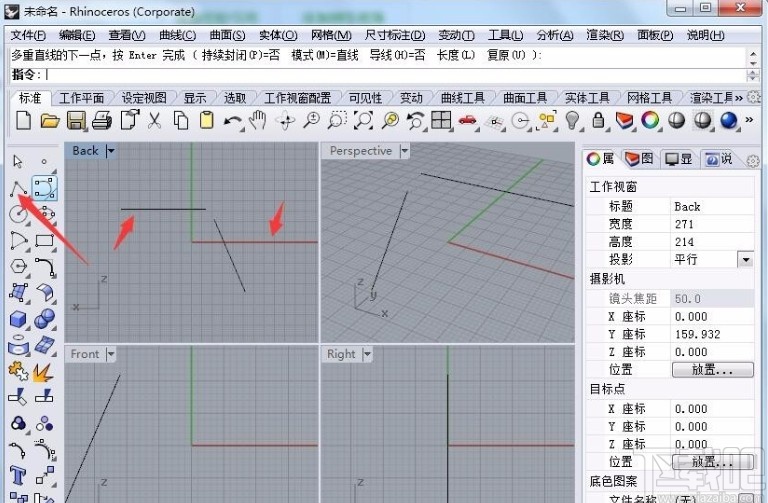This screenshot has width=768, height=503.
Task: Click the right panel settings gear
Action: tap(753, 160)
